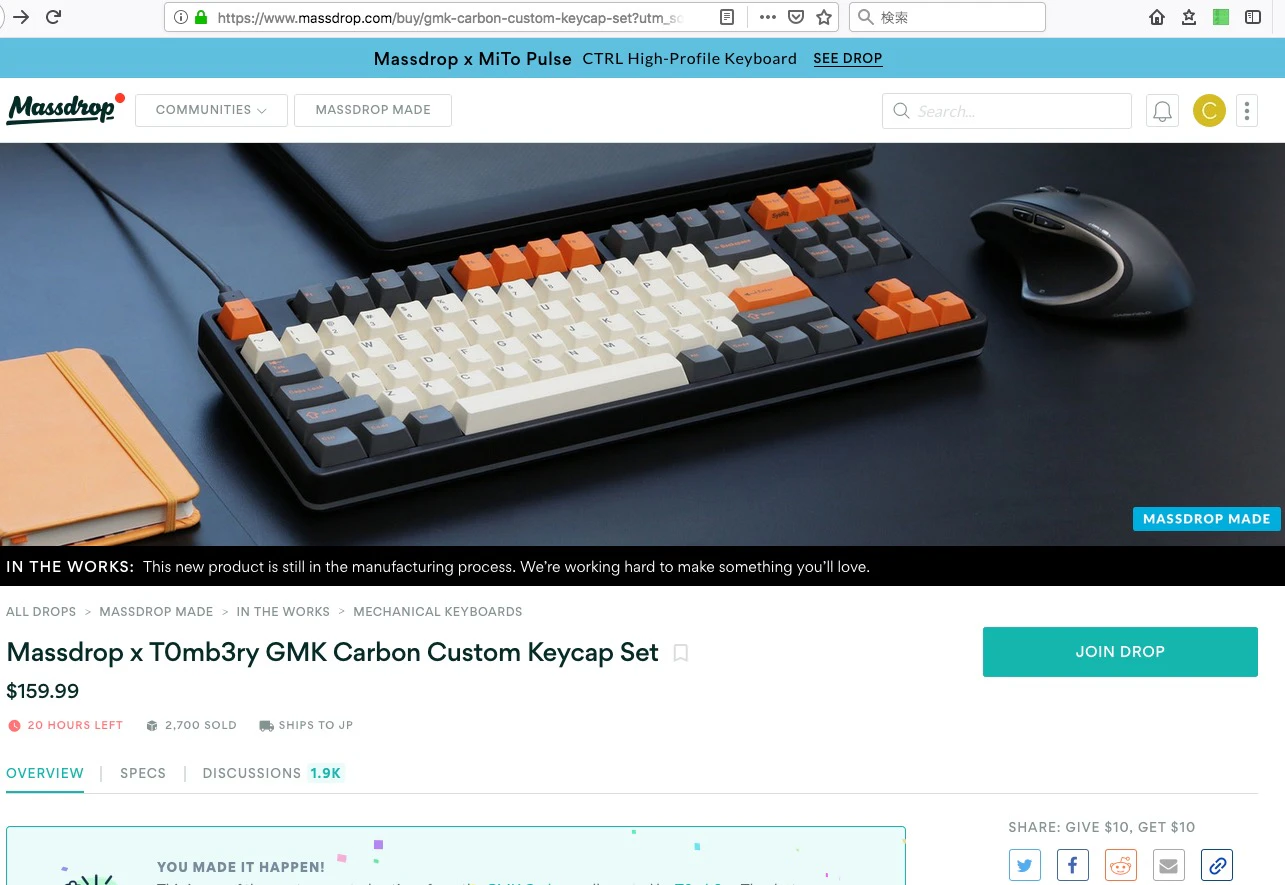Click the notifications bell icon
The width and height of the screenshot is (1285, 885).
pyautogui.click(x=1162, y=111)
